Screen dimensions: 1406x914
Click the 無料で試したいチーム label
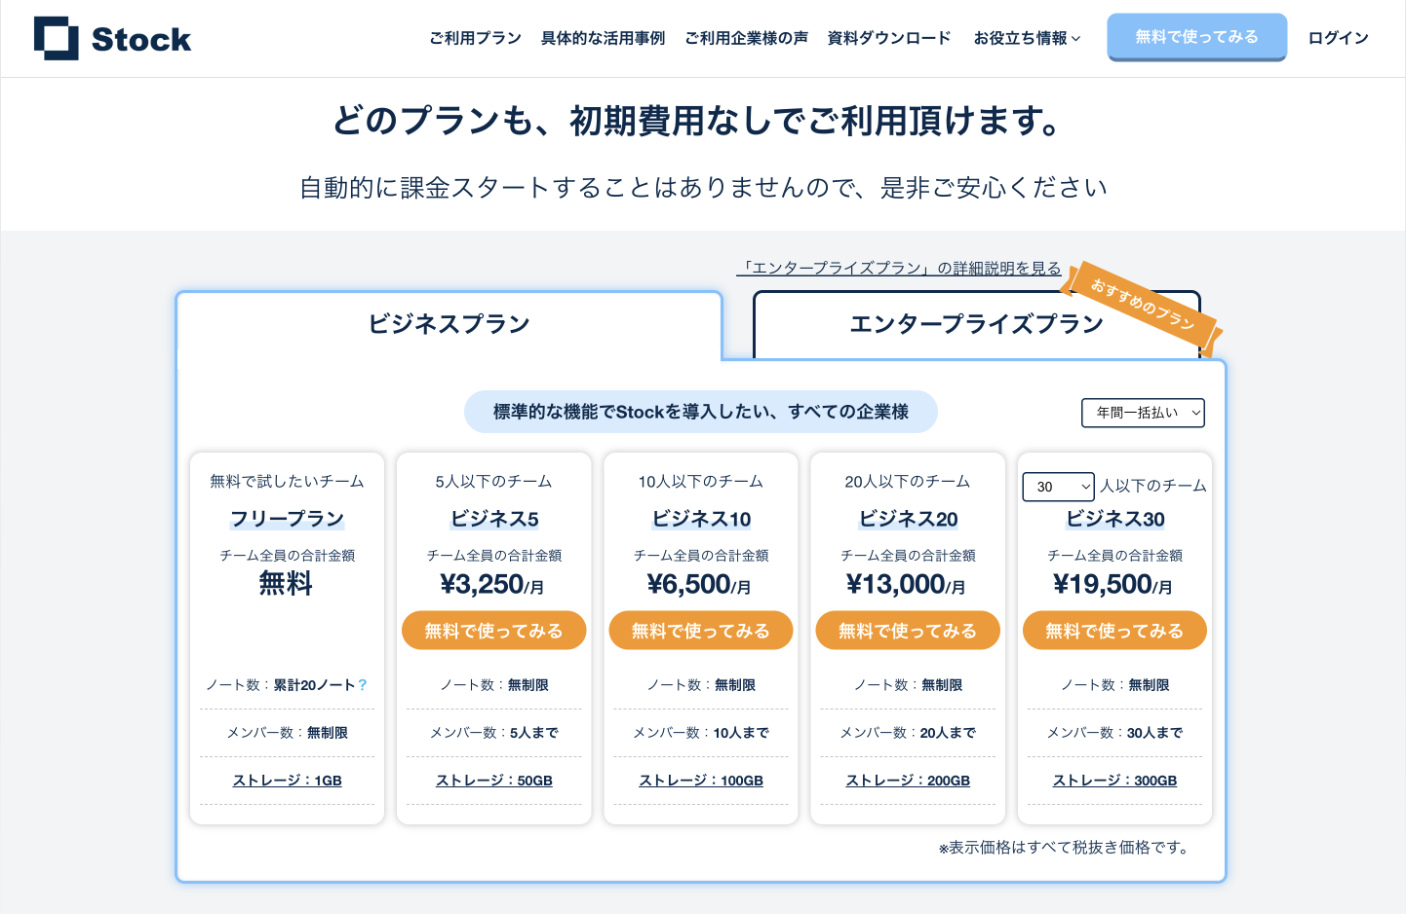pos(287,481)
